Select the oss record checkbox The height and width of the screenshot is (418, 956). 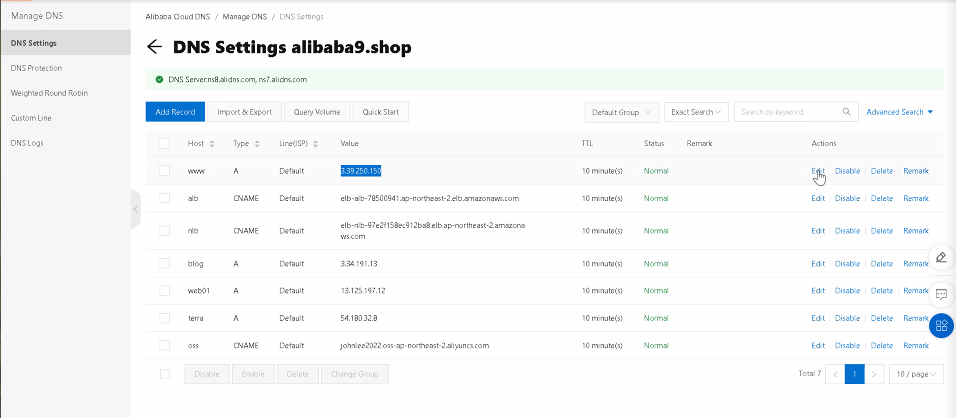(x=165, y=345)
